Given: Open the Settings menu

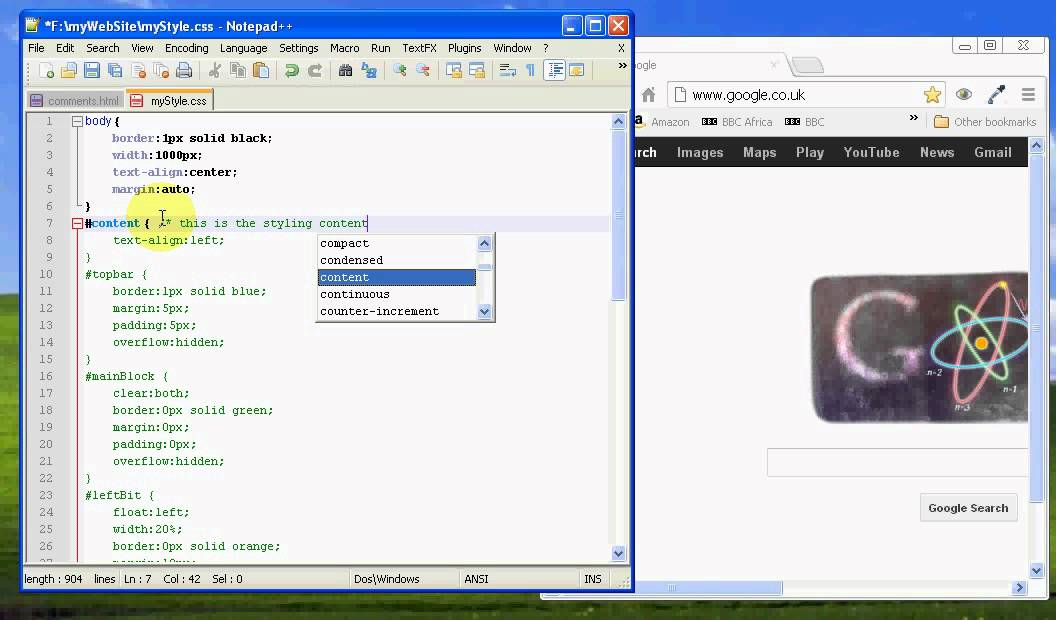Looking at the screenshot, I should tap(298, 48).
